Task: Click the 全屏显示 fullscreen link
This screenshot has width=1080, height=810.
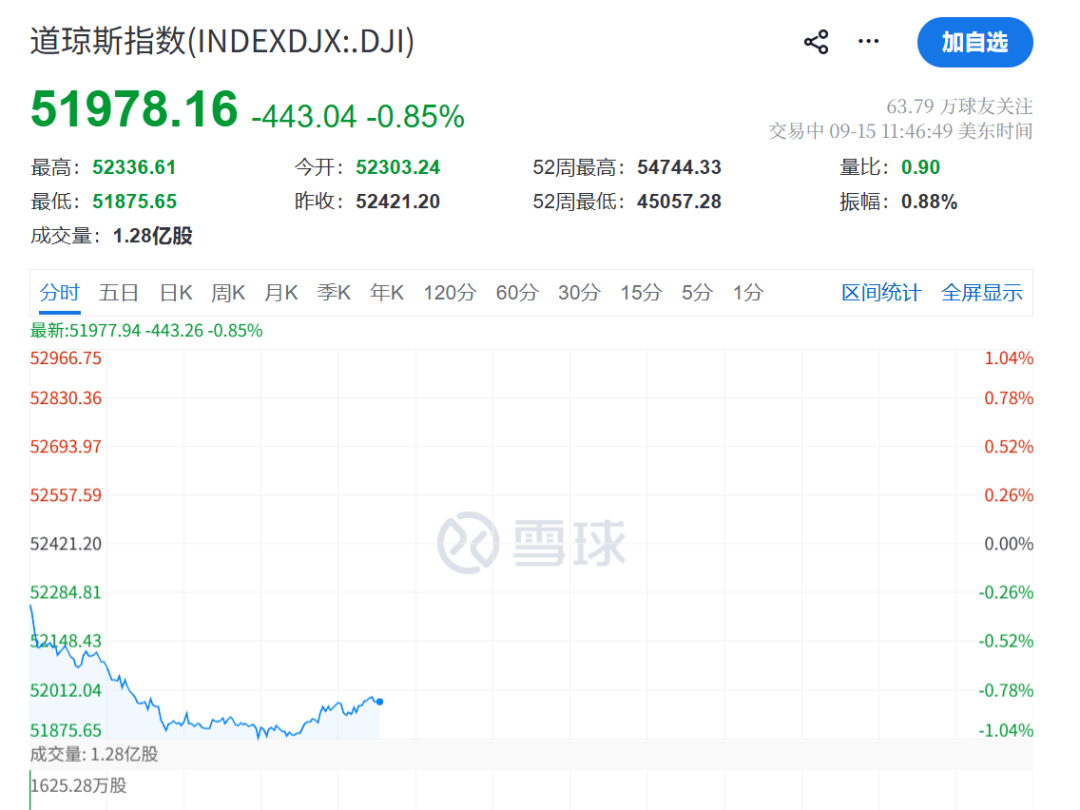Action: tap(982, 293)
